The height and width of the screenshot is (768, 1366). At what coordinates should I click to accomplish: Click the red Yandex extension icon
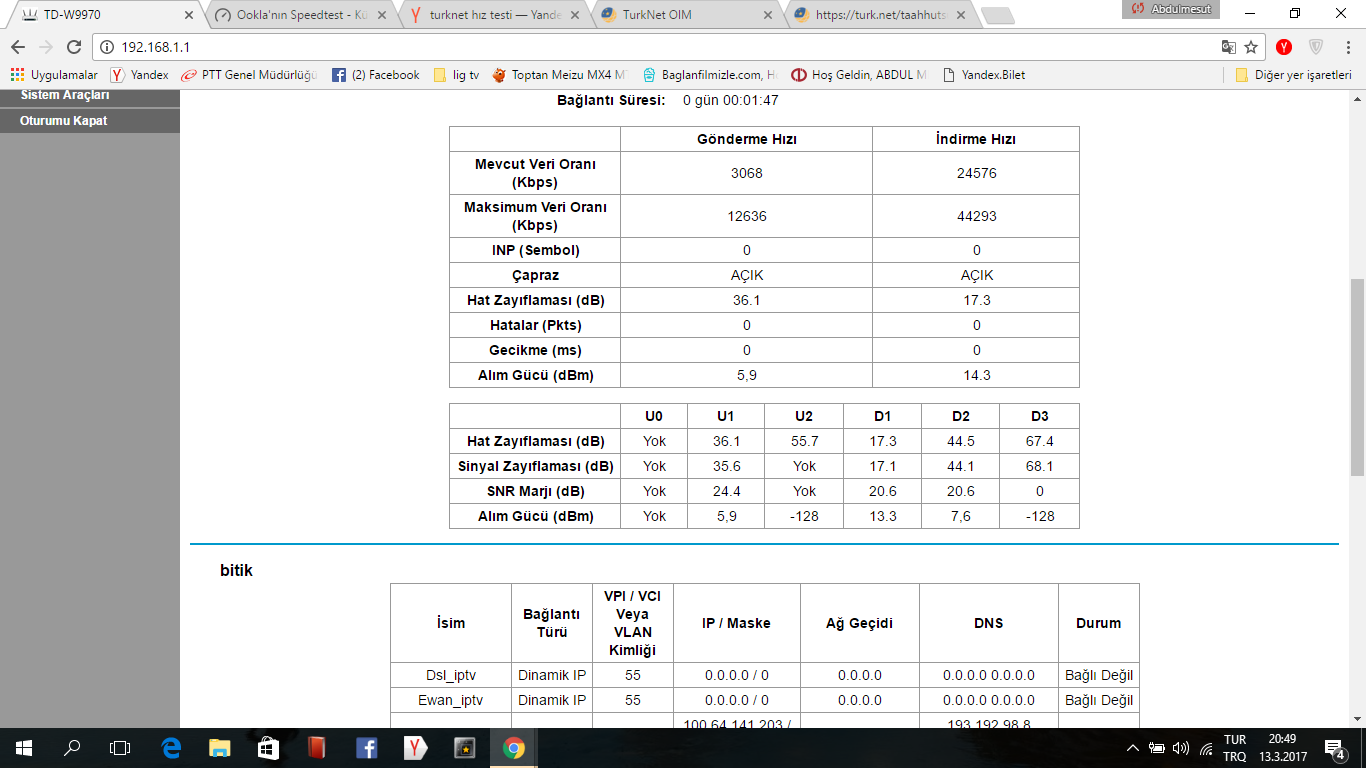coord(1284,47)
